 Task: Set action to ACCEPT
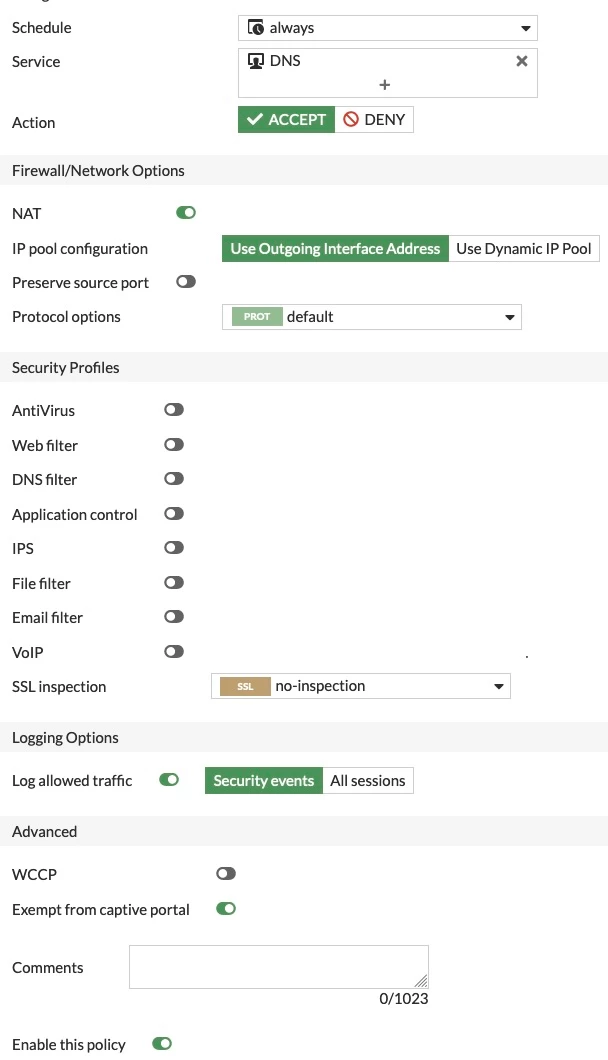[x=286, y=120]
